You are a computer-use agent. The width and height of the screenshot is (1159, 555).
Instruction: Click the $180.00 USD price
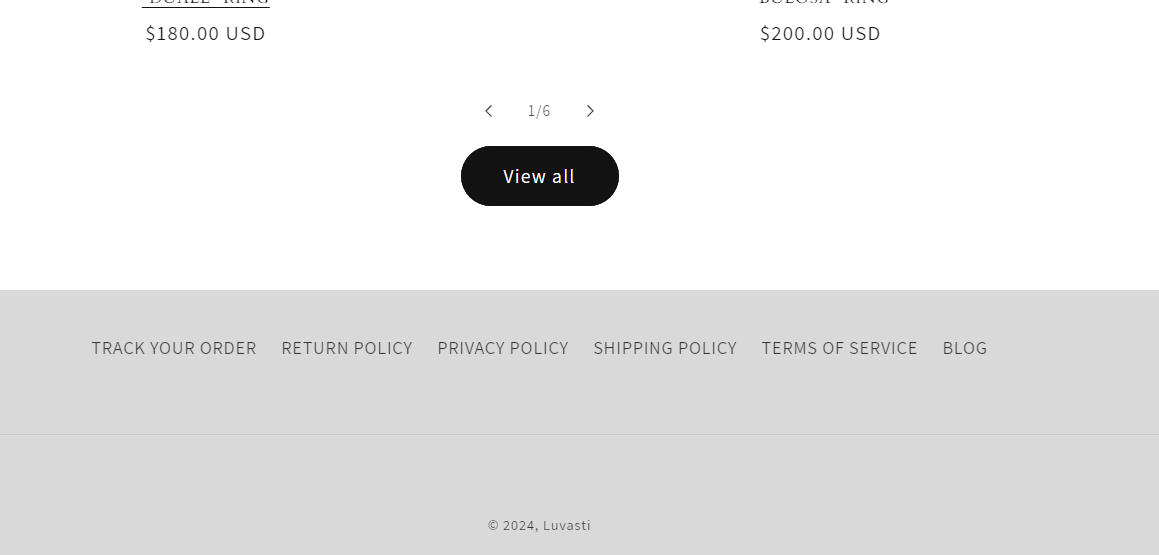(x=206, y=34)
